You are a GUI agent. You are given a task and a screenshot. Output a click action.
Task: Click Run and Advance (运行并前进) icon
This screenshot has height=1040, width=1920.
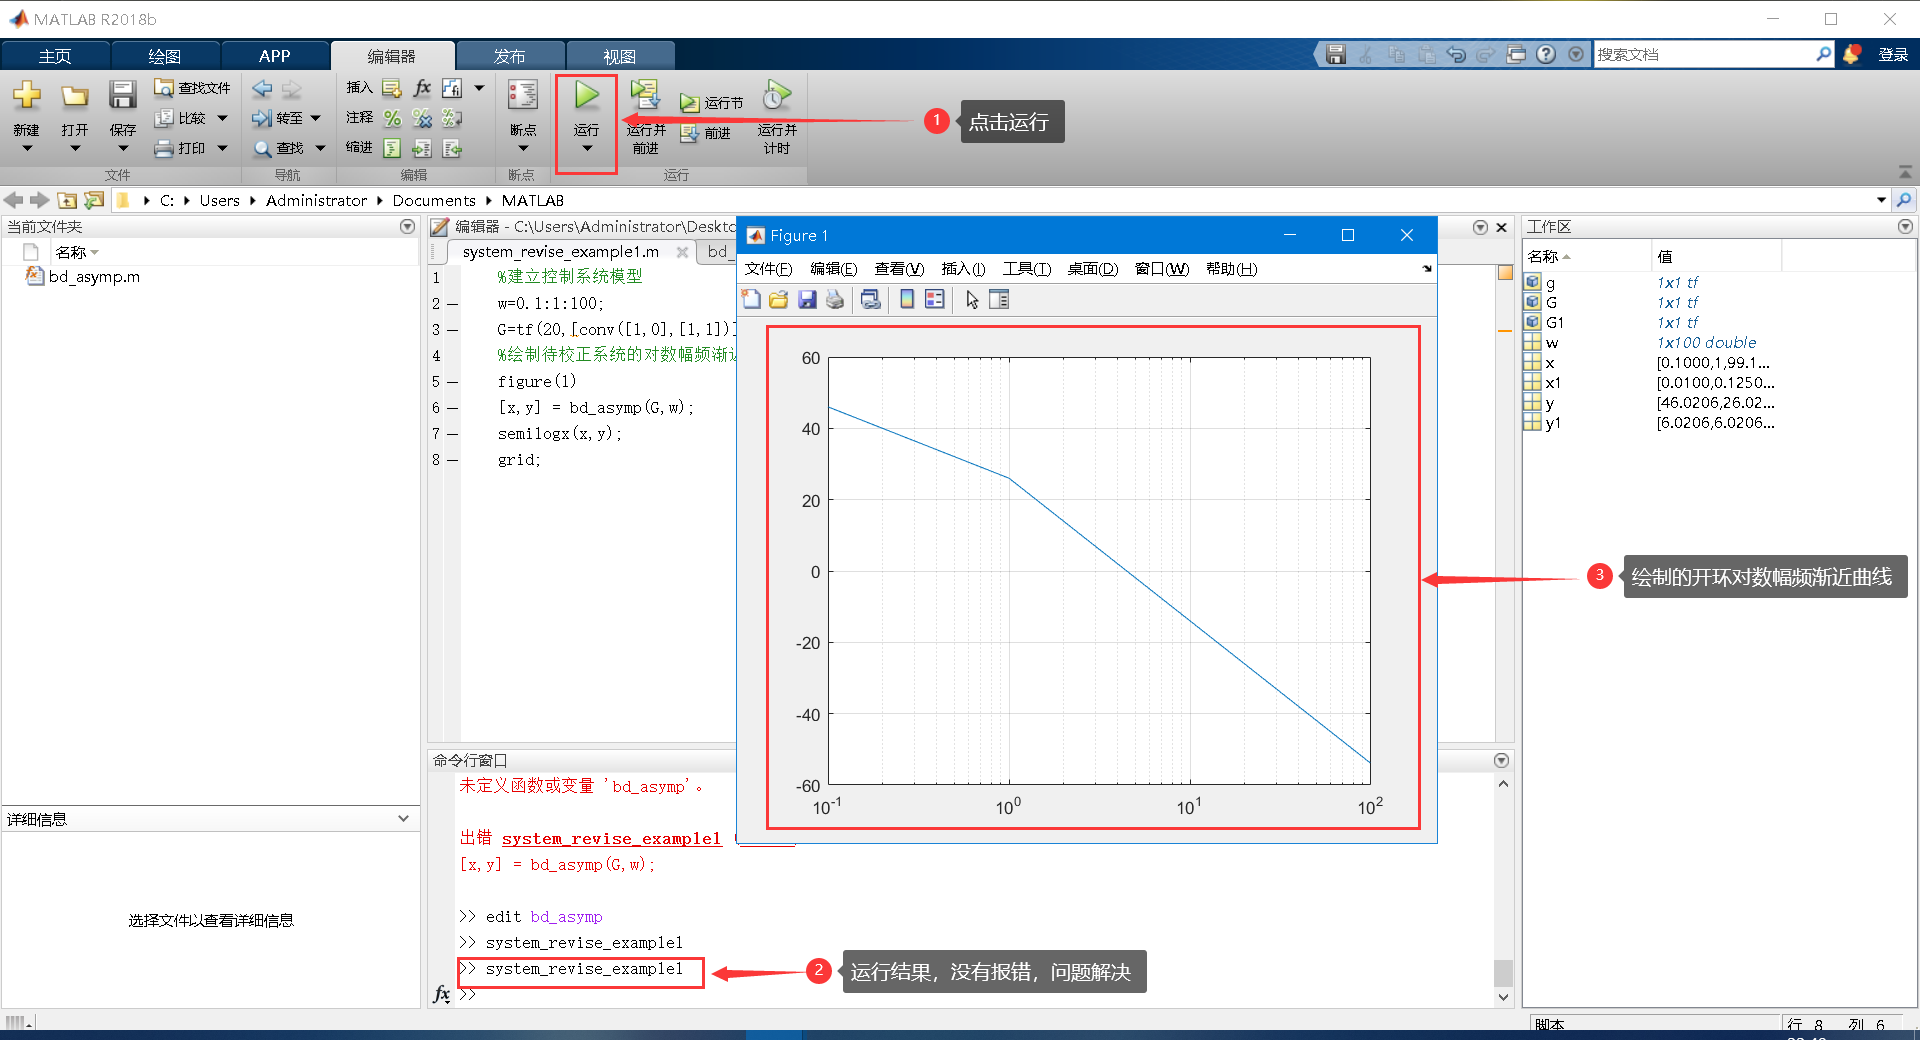[x=645, y=95]
